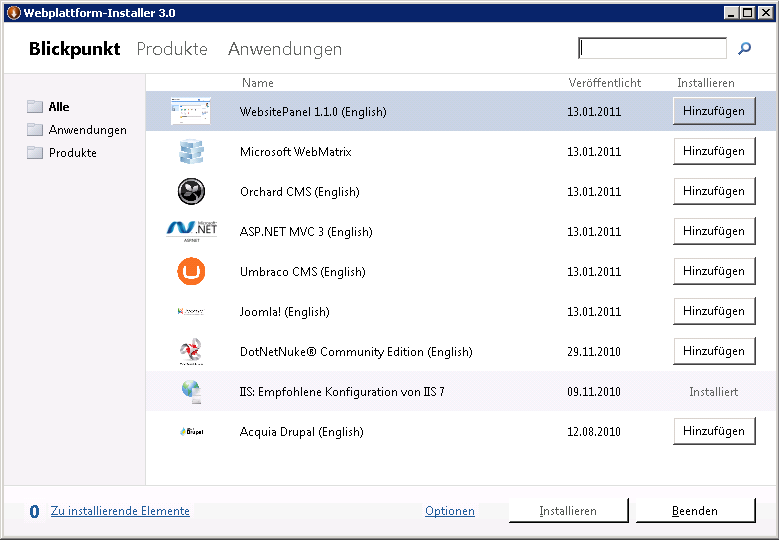Click the Orchard CMS logo icon
Image resolution: width=779 pixels, height=540 pixels.
[x=191, y=191]
